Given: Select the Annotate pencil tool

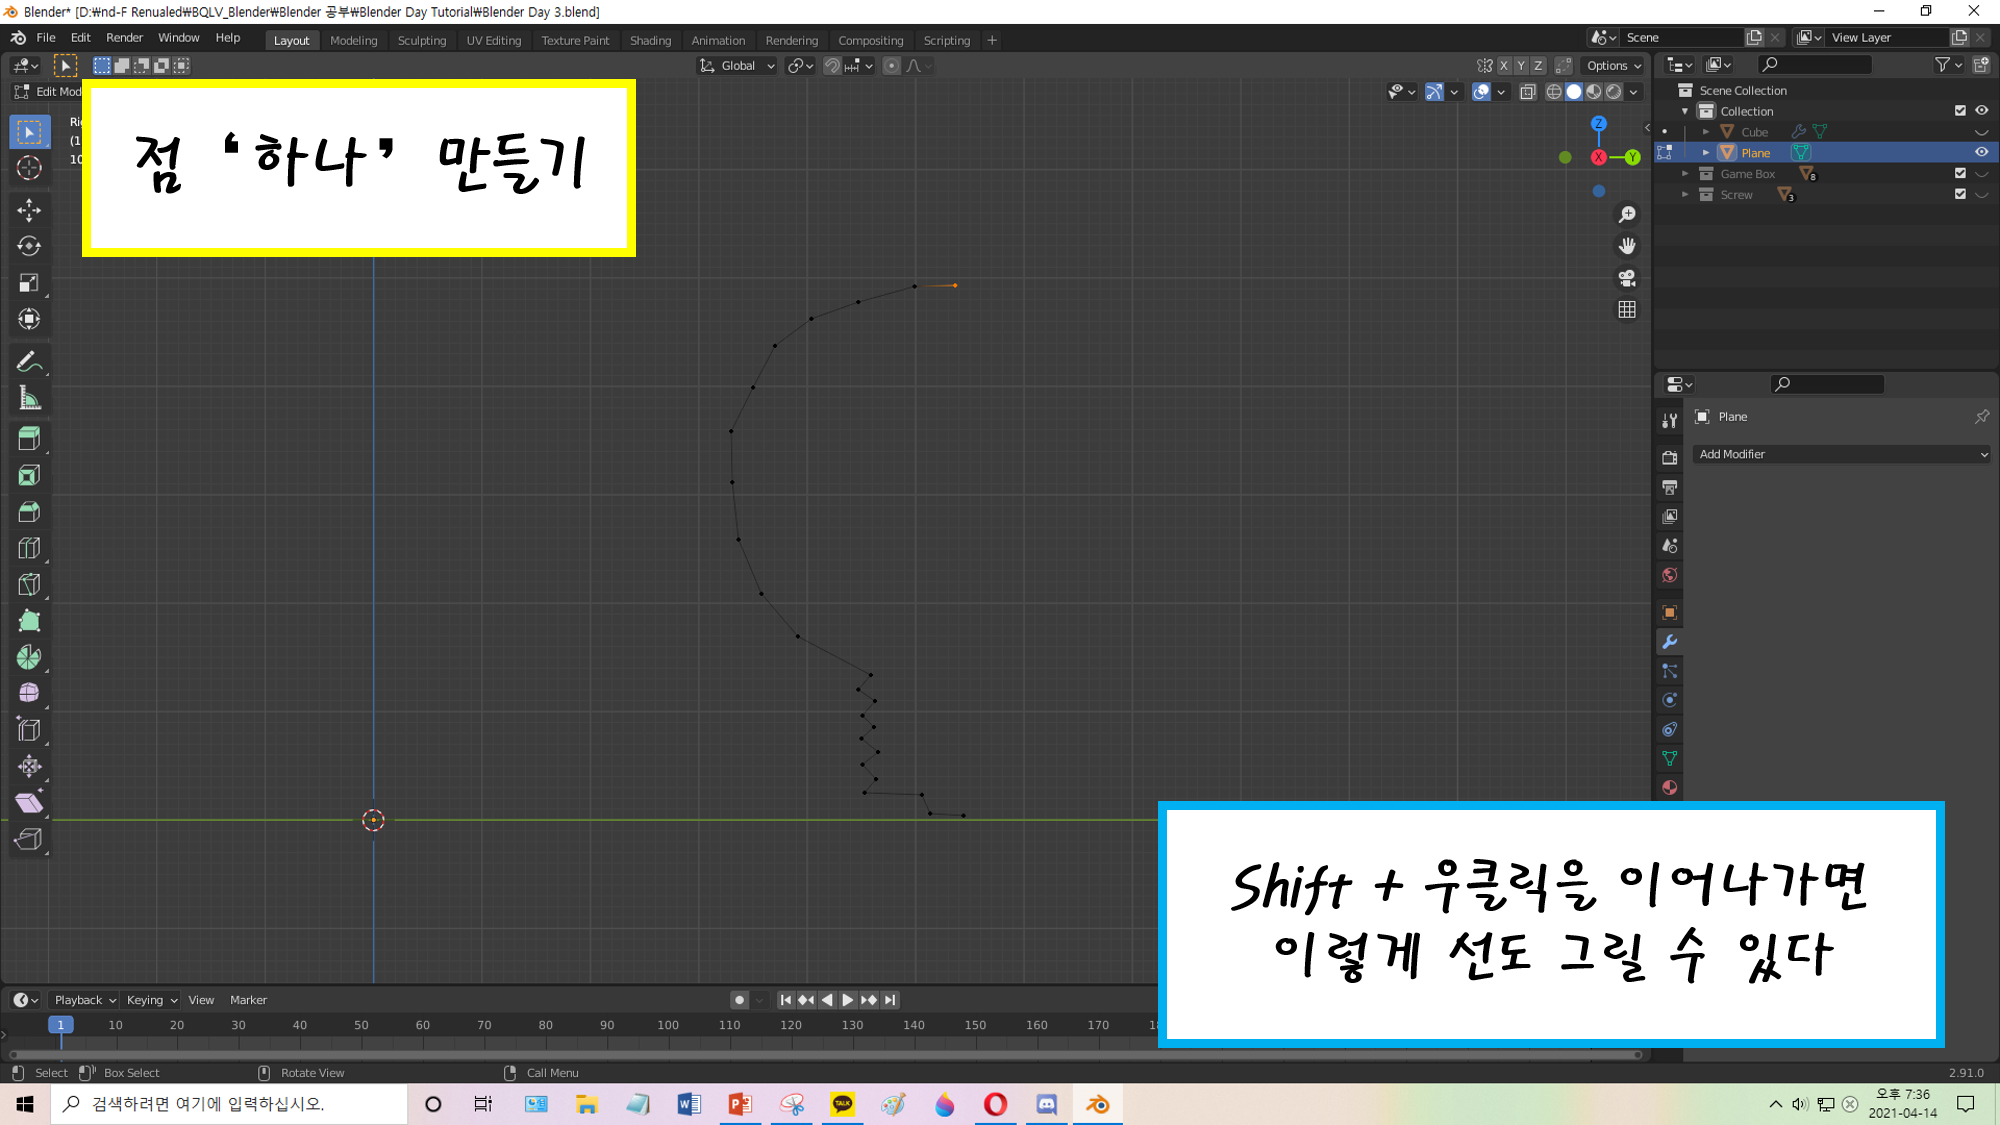Looking at the screenshot, I should [x=29, y=362].
